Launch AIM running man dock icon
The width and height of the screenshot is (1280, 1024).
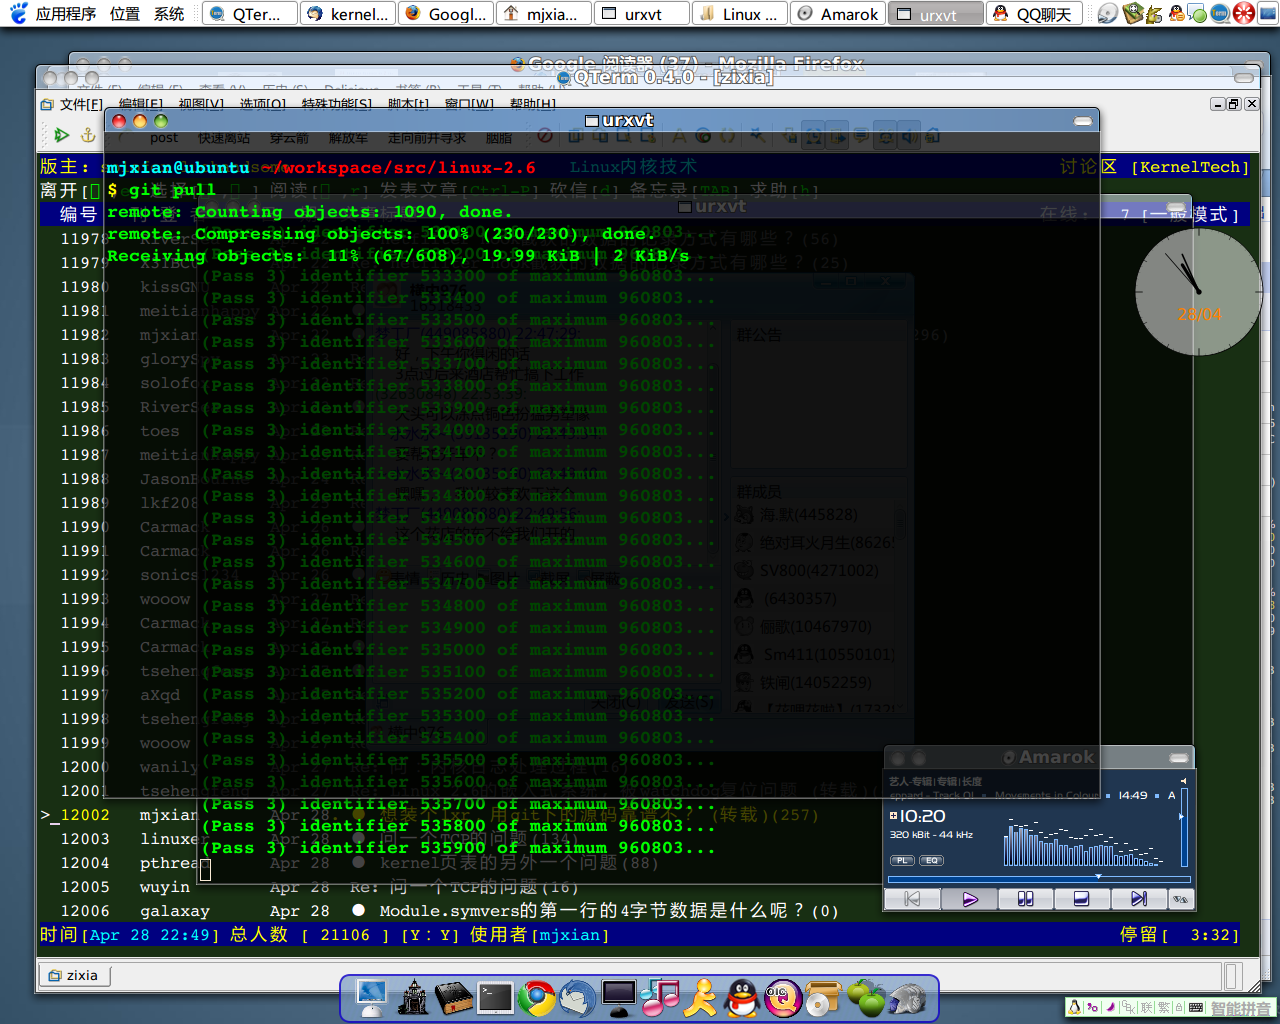pyautogui.click(x=701, y=998)
